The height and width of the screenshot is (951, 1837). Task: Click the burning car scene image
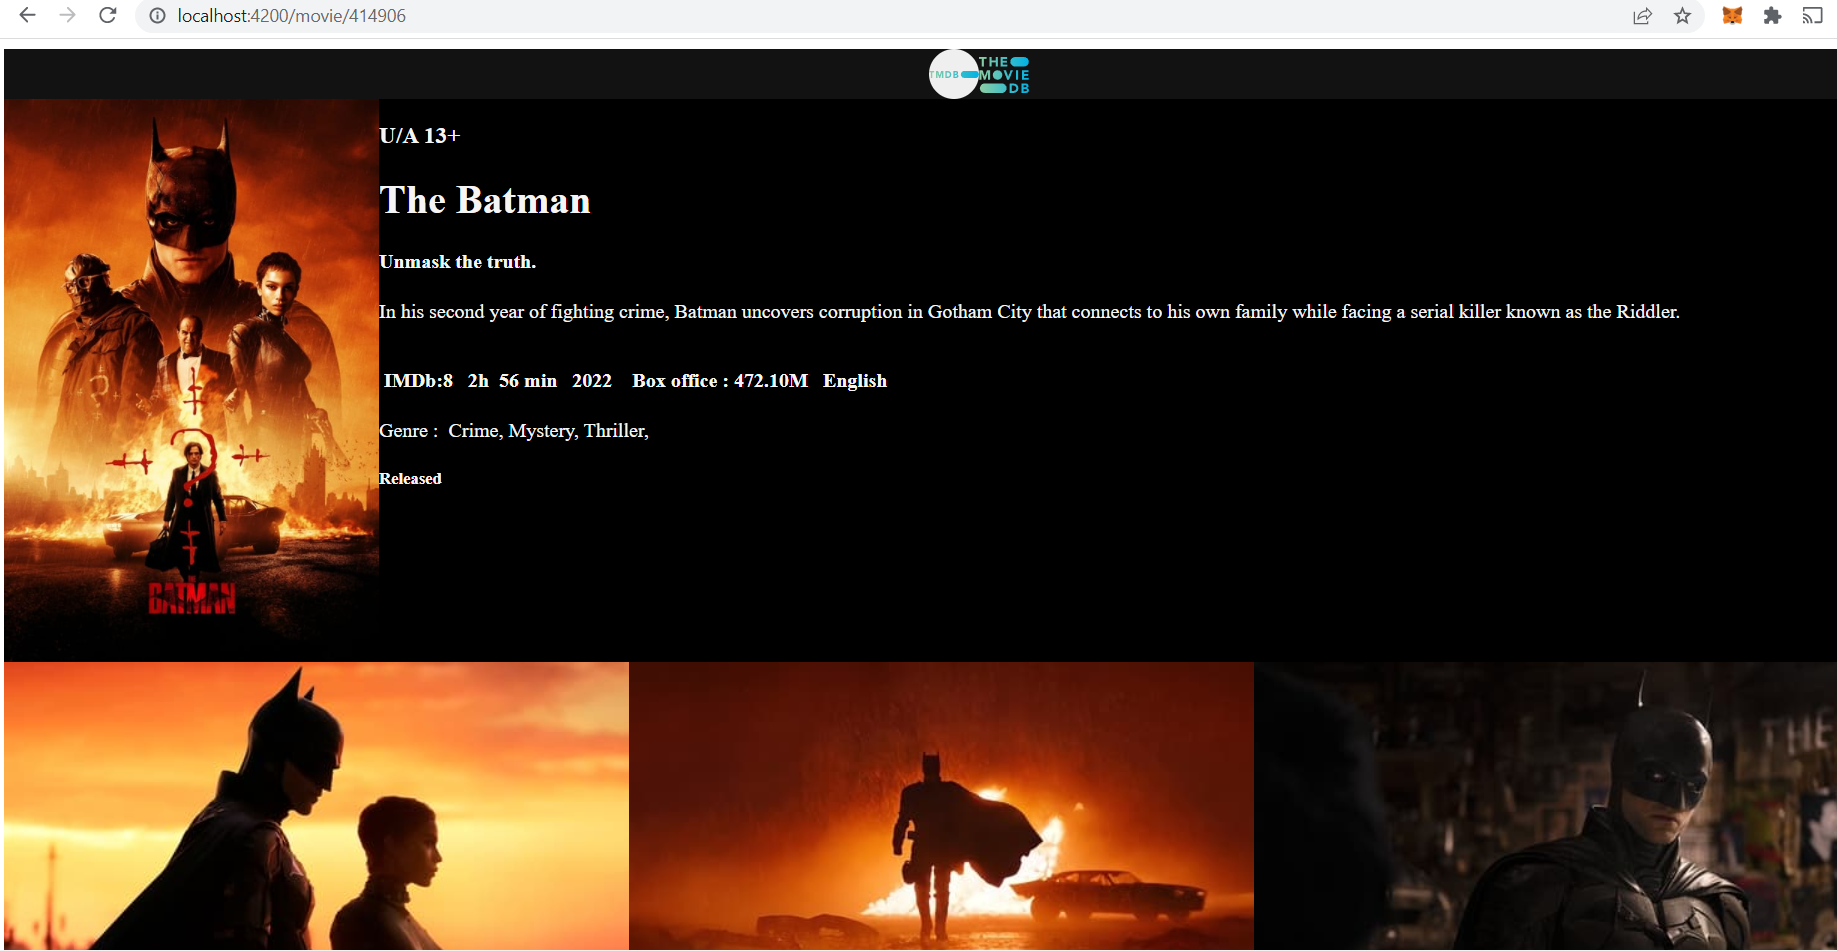[941, 805]
